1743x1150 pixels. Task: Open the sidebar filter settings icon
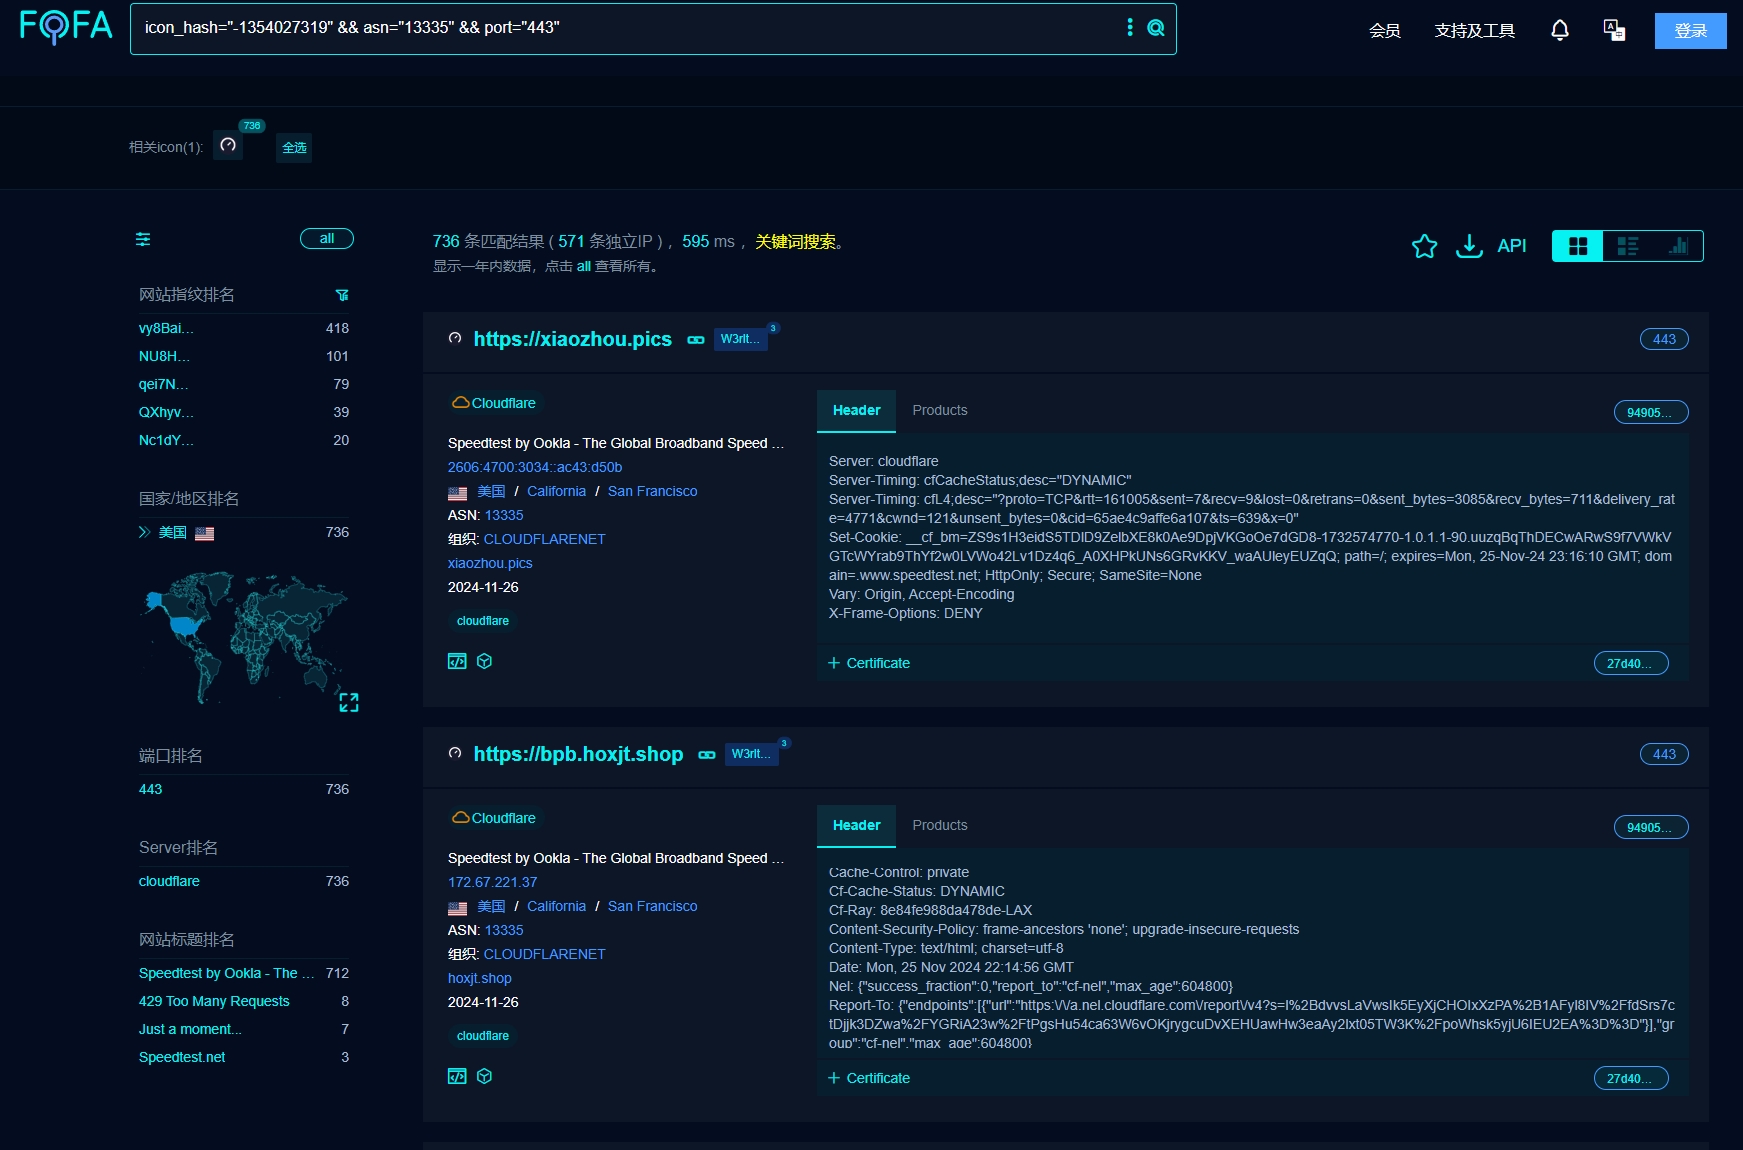[143, 239]
